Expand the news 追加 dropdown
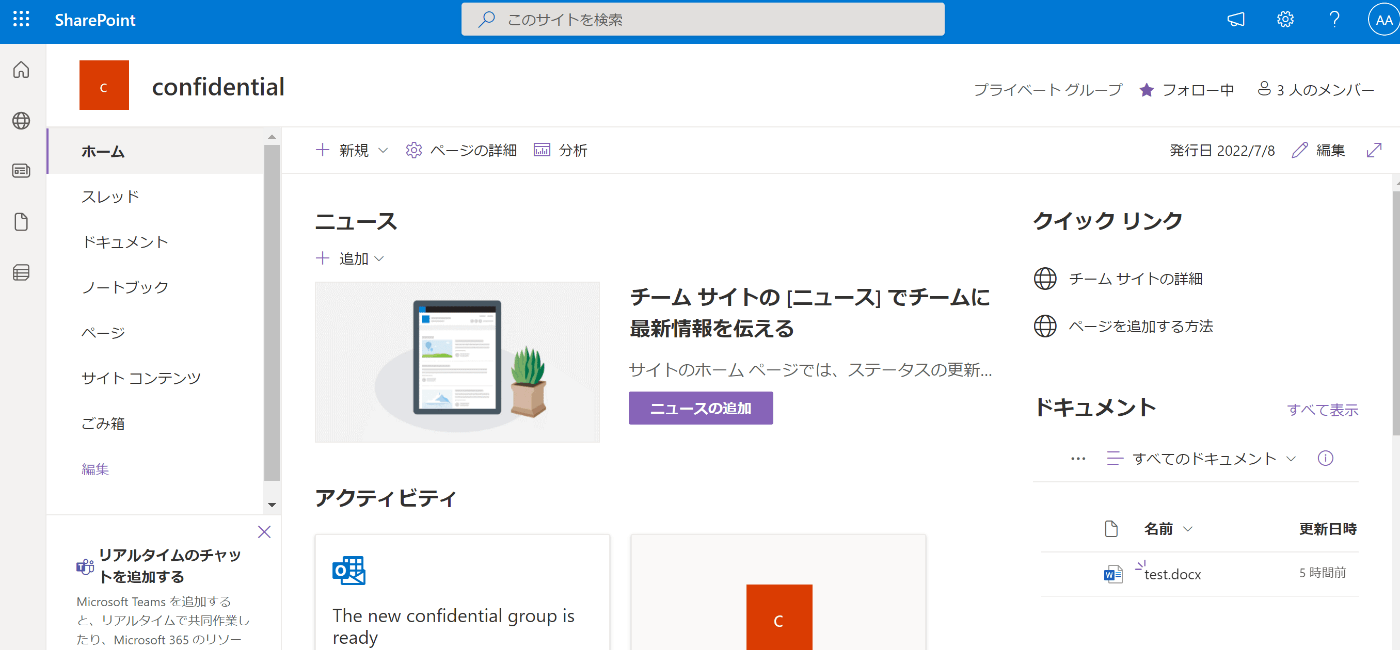 379,258
